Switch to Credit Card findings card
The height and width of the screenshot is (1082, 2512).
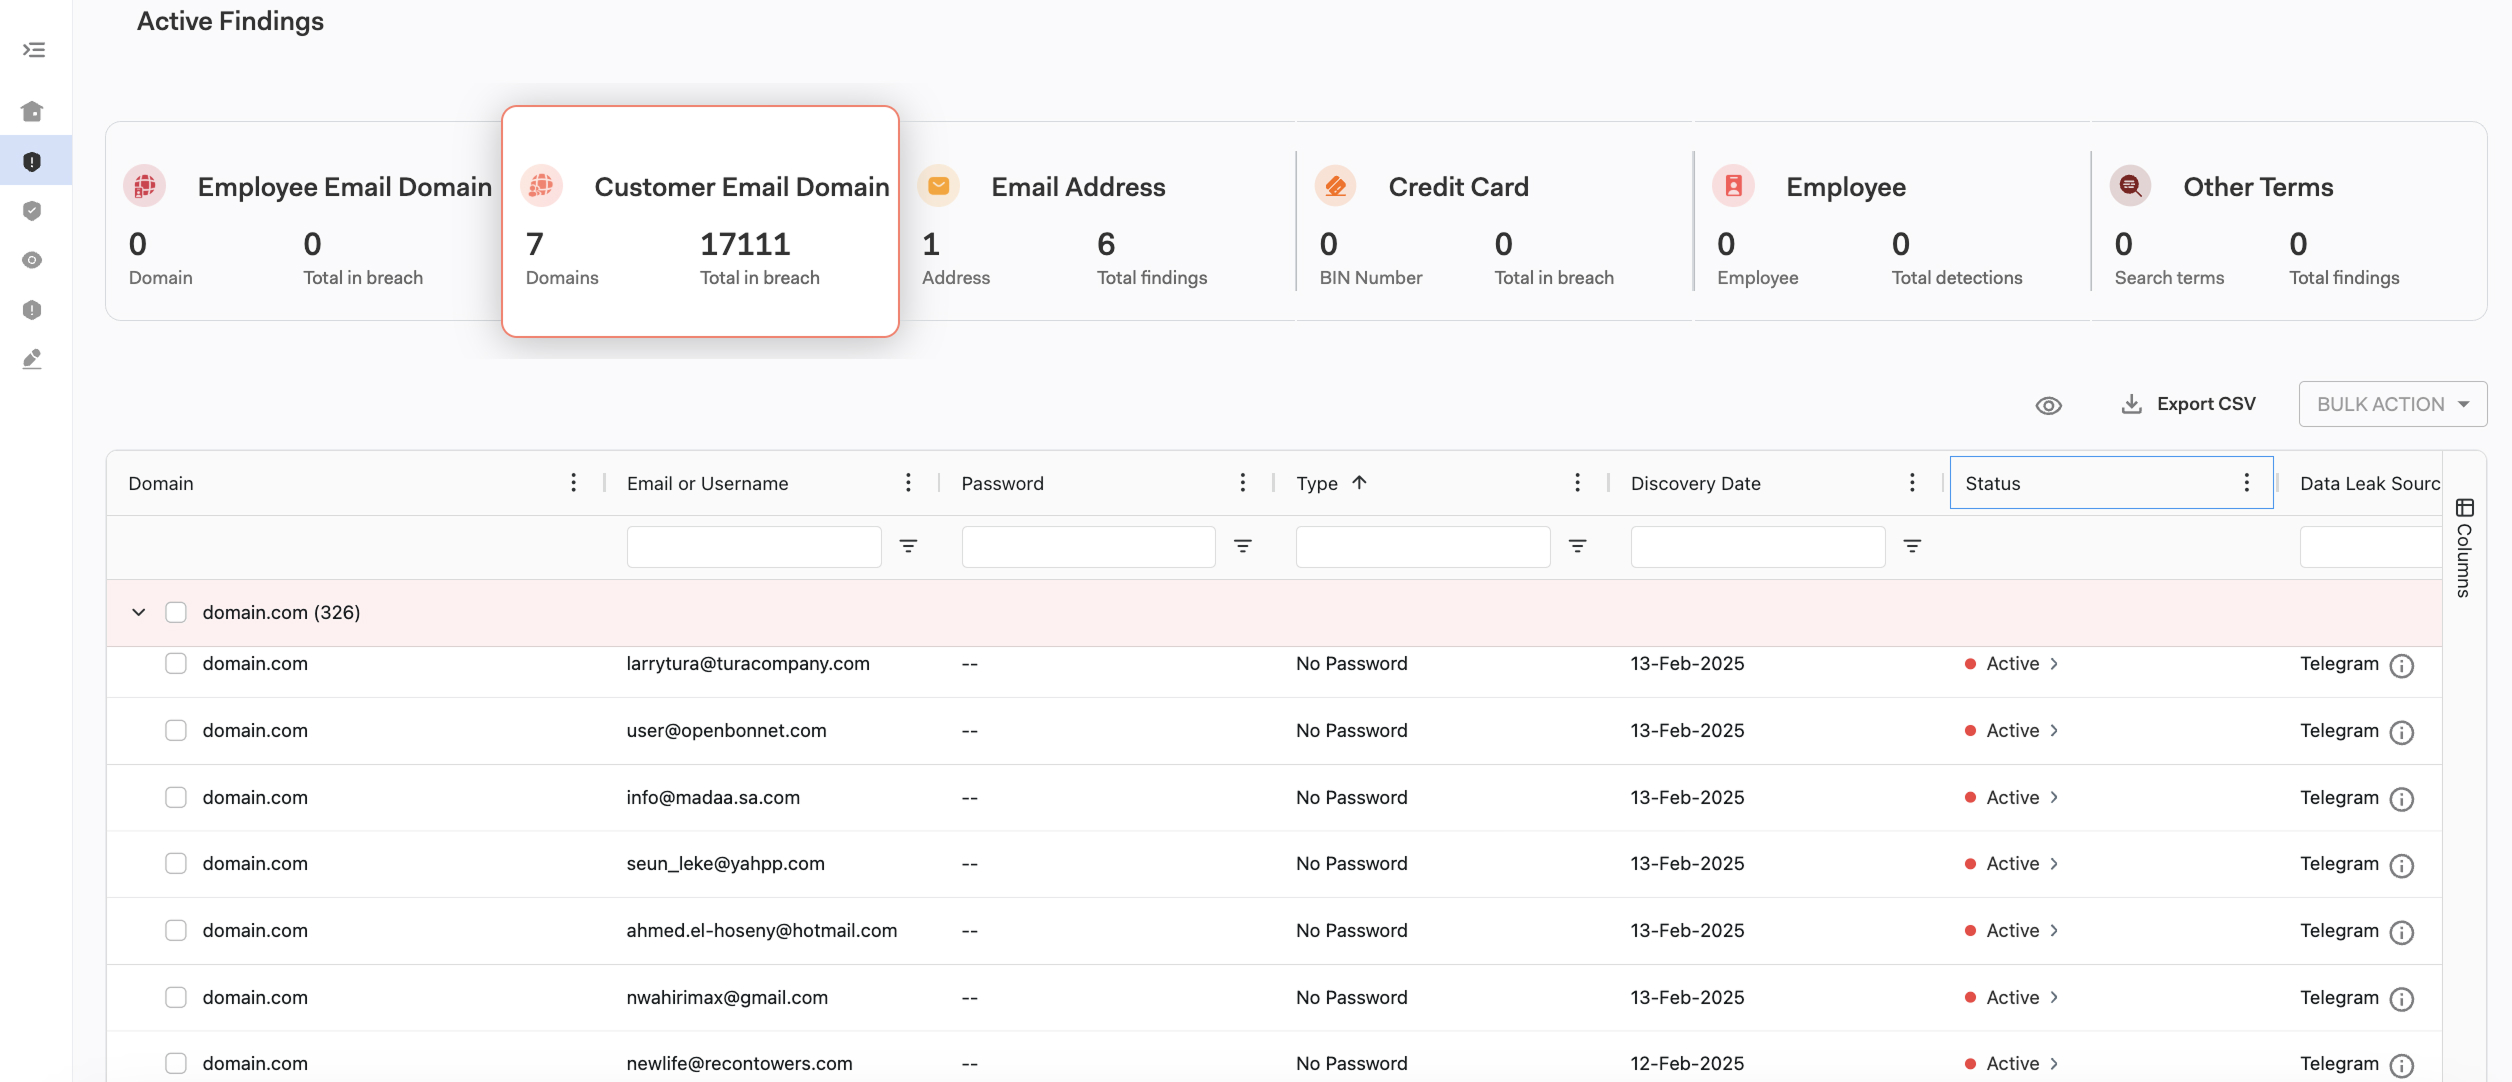point(1457,187)
